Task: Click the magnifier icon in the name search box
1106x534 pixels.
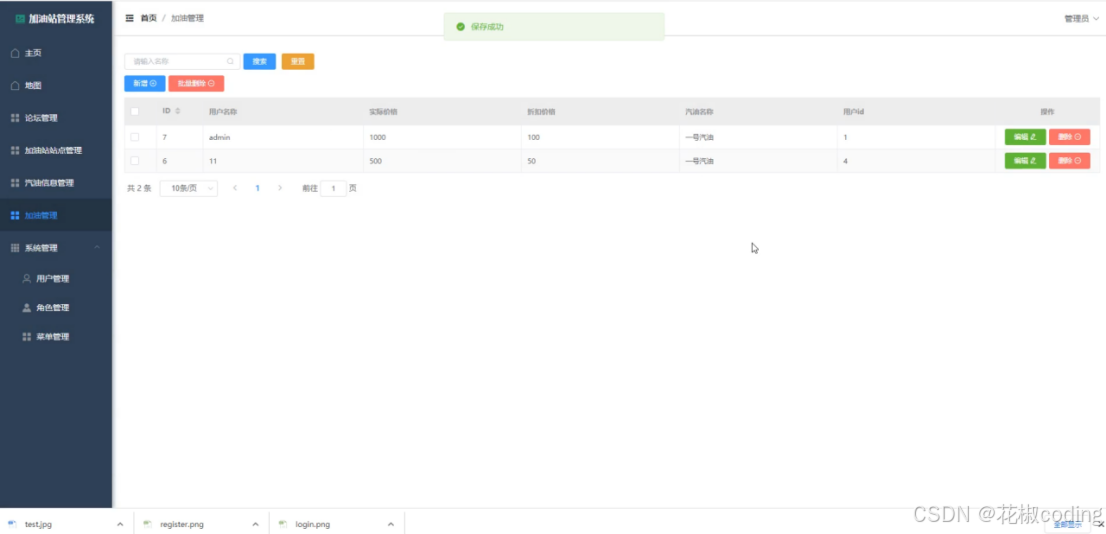Action: point(230,61)
